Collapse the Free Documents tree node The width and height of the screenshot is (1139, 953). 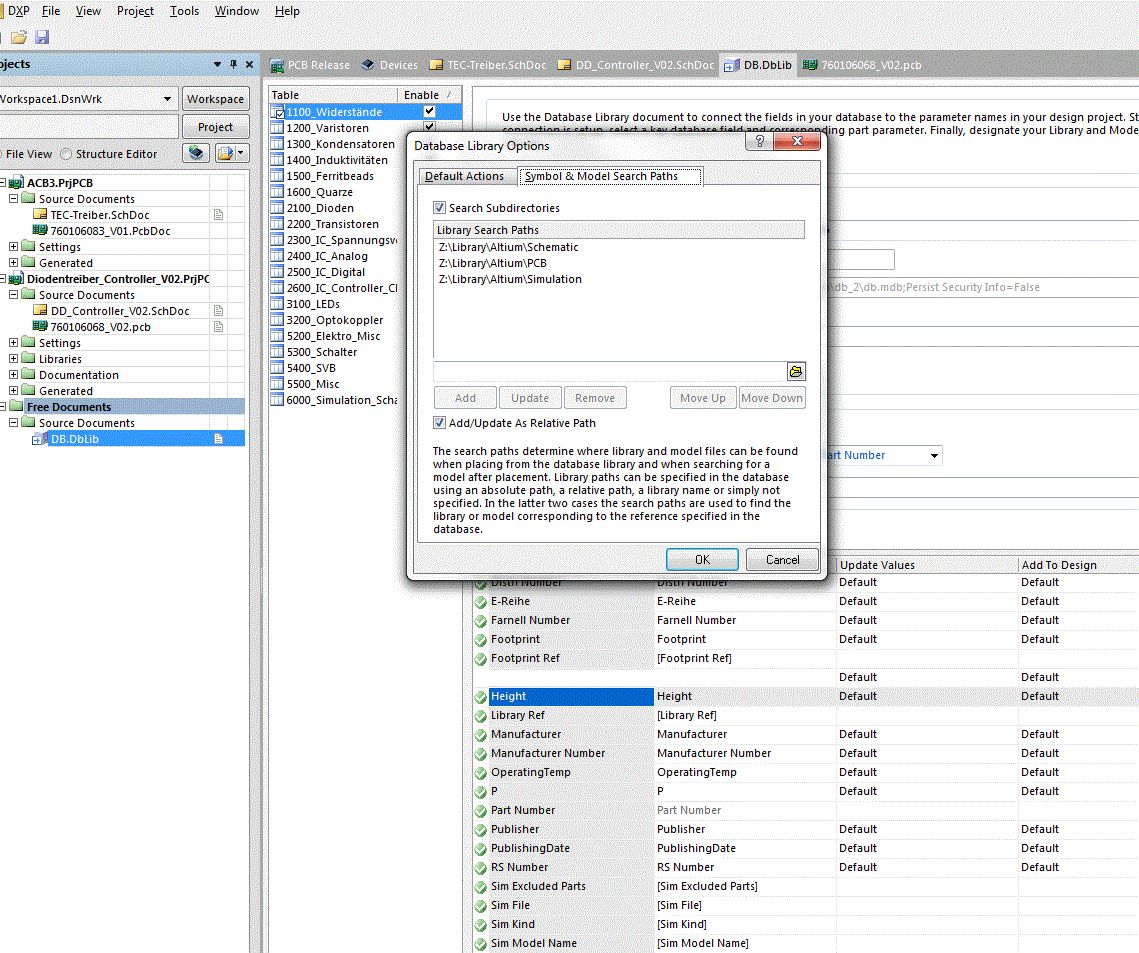tap(3, 407)
